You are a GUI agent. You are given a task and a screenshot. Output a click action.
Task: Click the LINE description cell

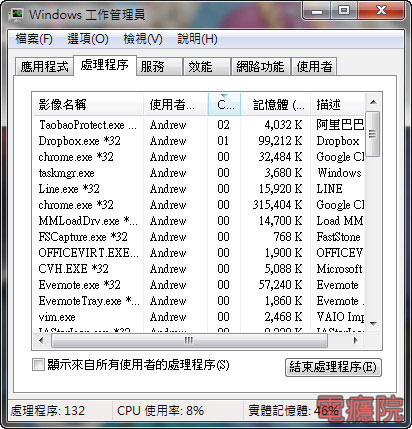pos(329,189)
